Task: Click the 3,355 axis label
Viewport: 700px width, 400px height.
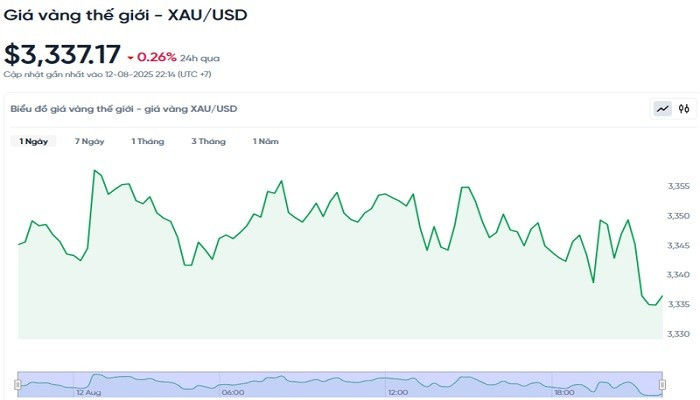Action: (678, 186)
